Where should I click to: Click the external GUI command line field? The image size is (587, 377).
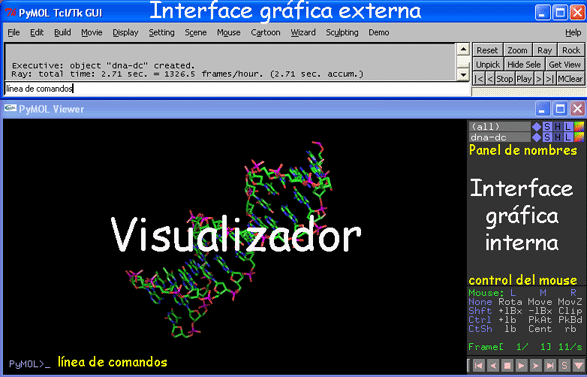[237, 89]
